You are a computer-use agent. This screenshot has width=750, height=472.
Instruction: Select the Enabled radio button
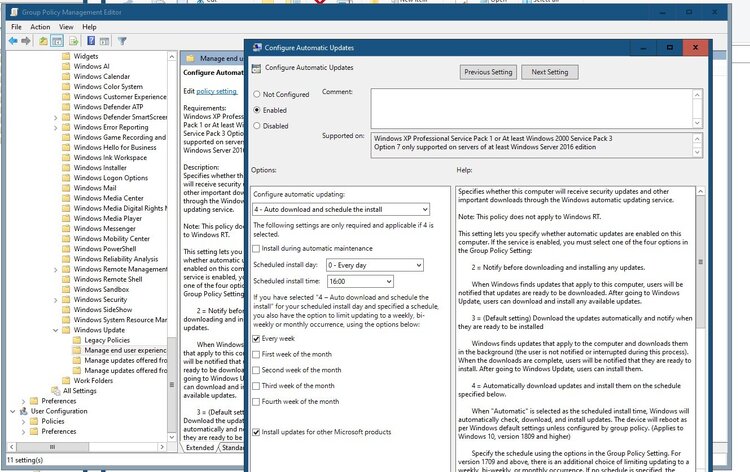[x=257, y=110]
